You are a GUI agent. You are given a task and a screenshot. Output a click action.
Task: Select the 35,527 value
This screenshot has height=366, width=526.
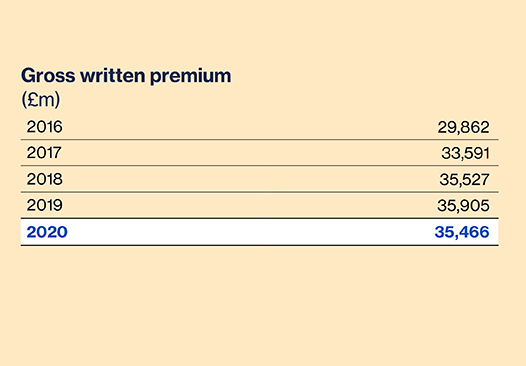tap(464, 179)
